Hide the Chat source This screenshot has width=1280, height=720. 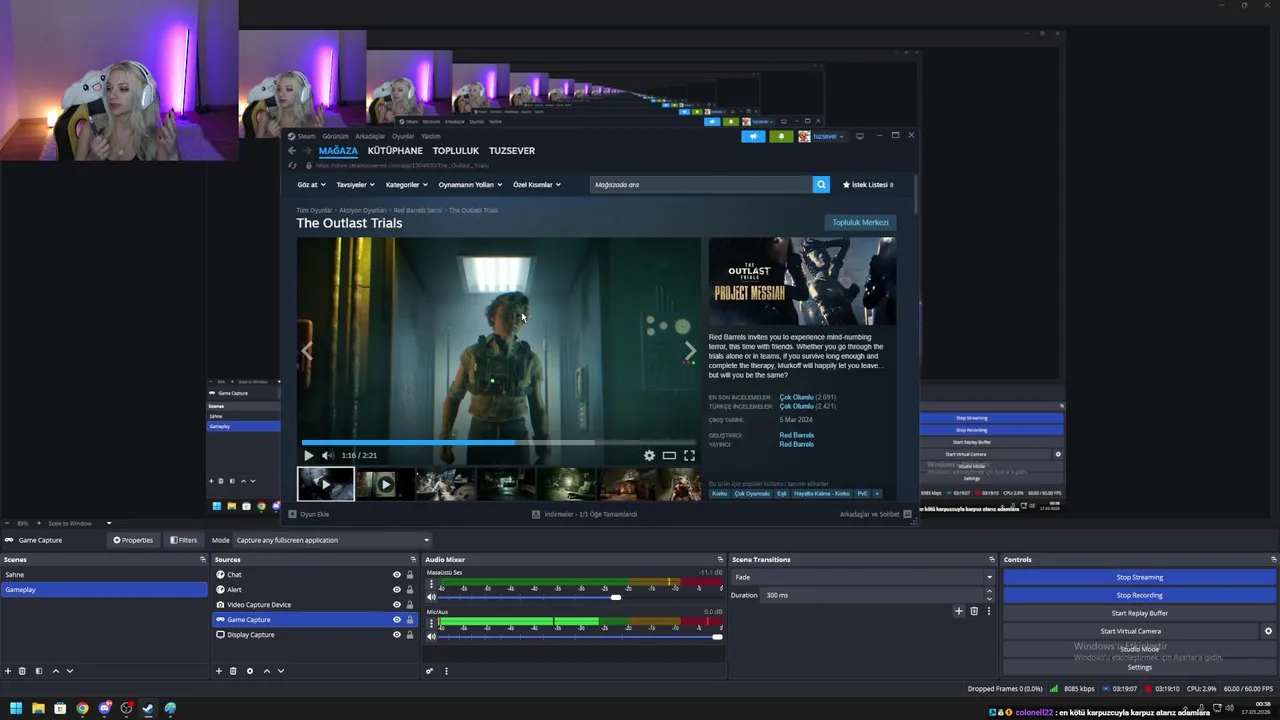click(397, 575)
